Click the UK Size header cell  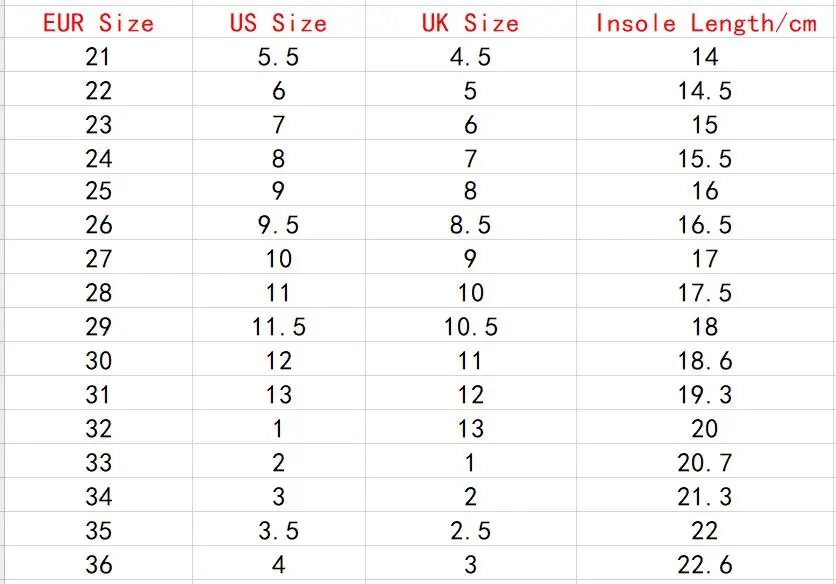click(470, 22)
